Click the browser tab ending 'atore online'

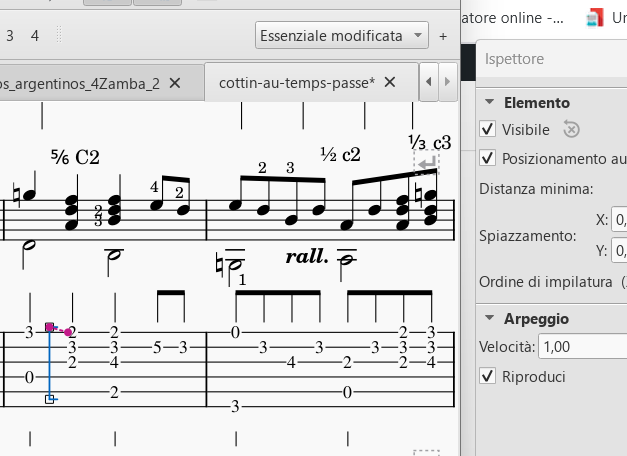(x=512, y=18)
